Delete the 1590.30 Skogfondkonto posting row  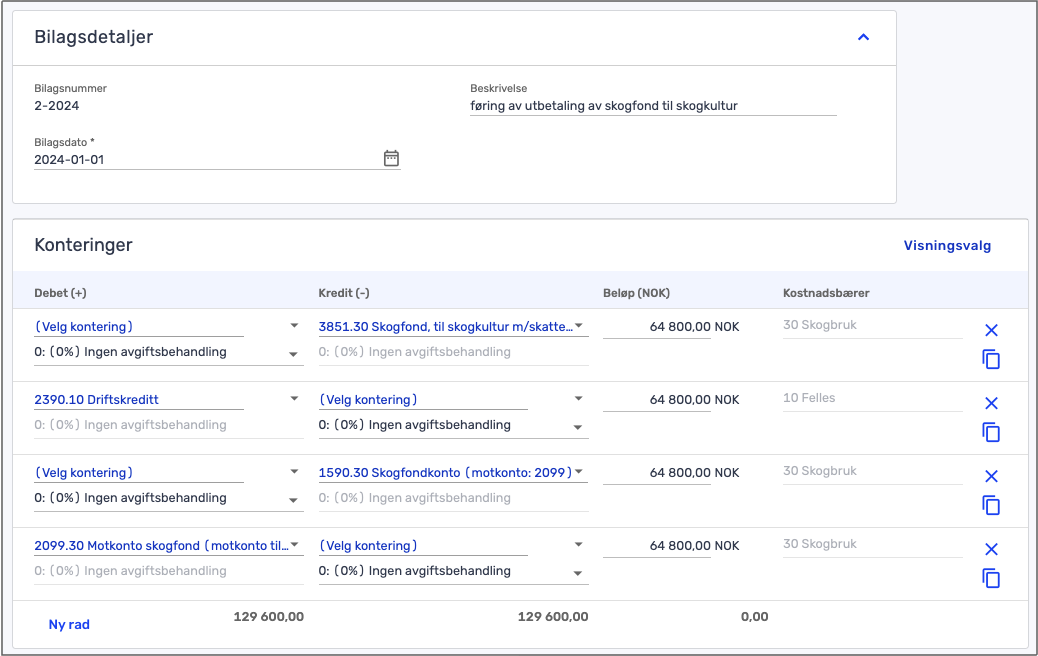point(991,476)
